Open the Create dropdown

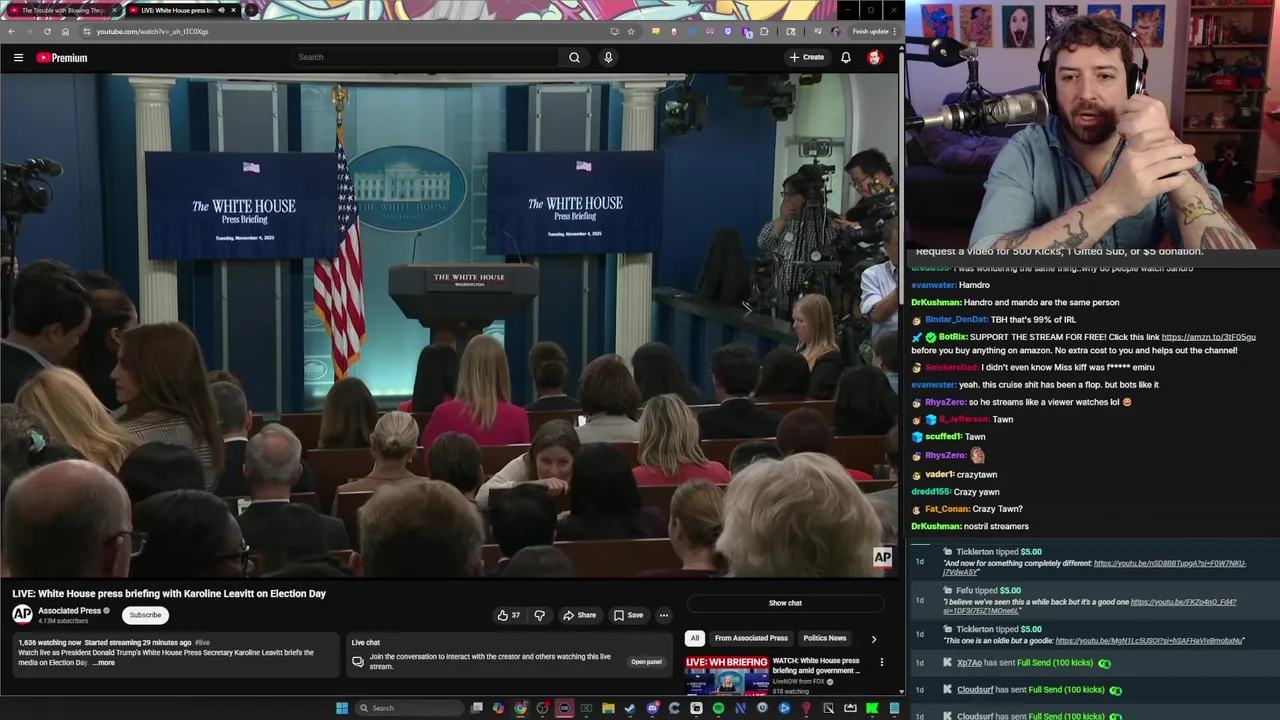click(807, 57)
